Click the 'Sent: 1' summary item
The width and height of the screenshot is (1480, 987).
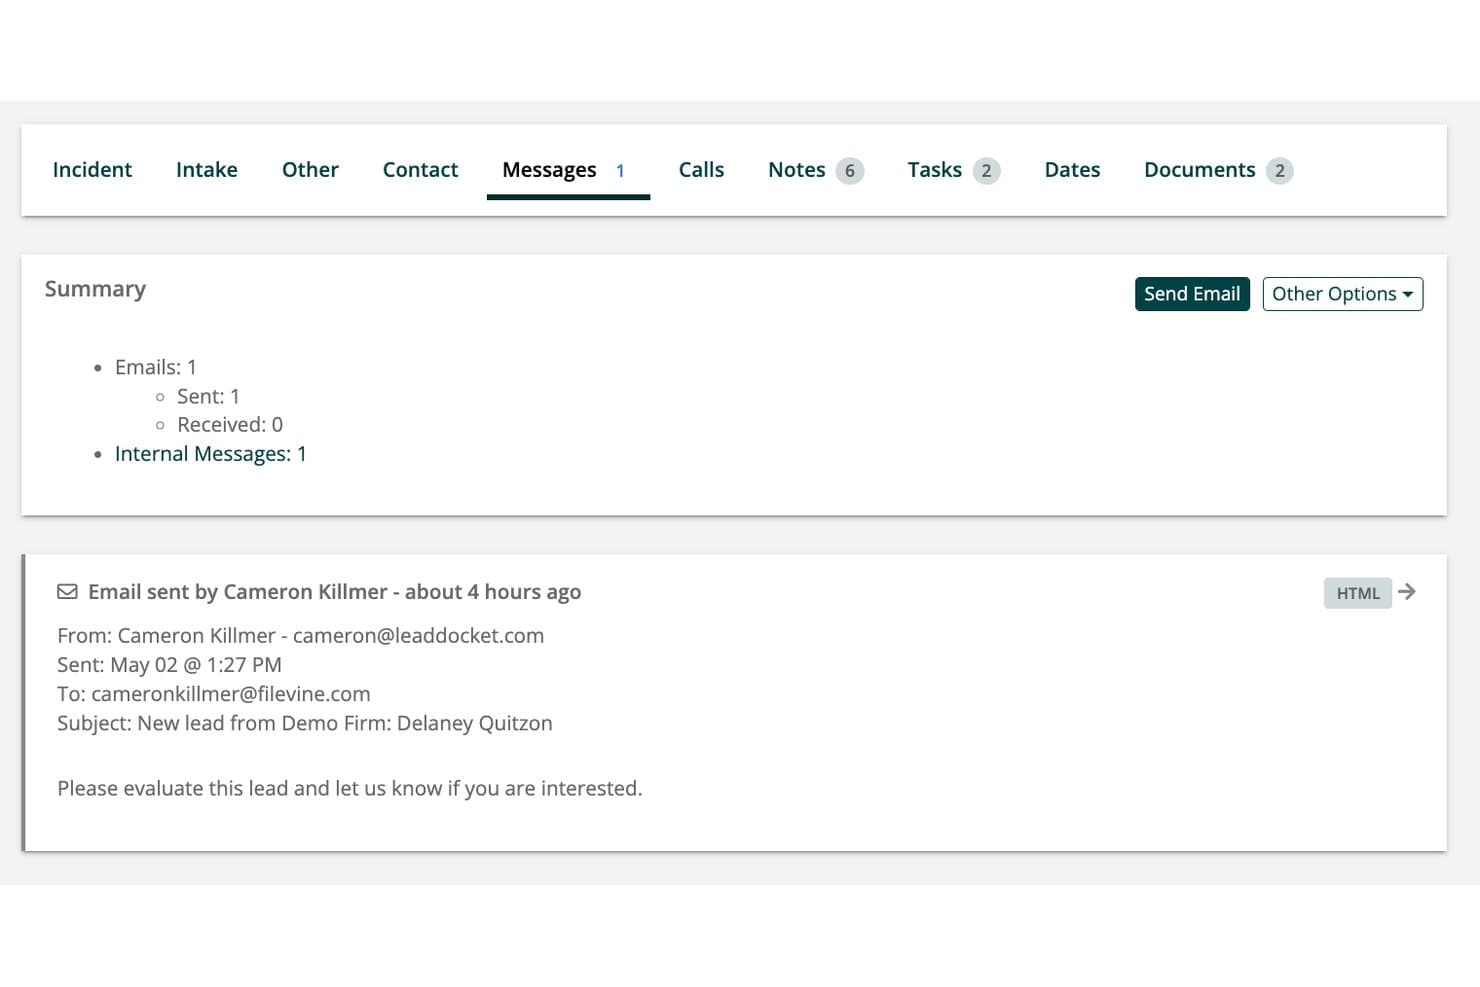208,396
